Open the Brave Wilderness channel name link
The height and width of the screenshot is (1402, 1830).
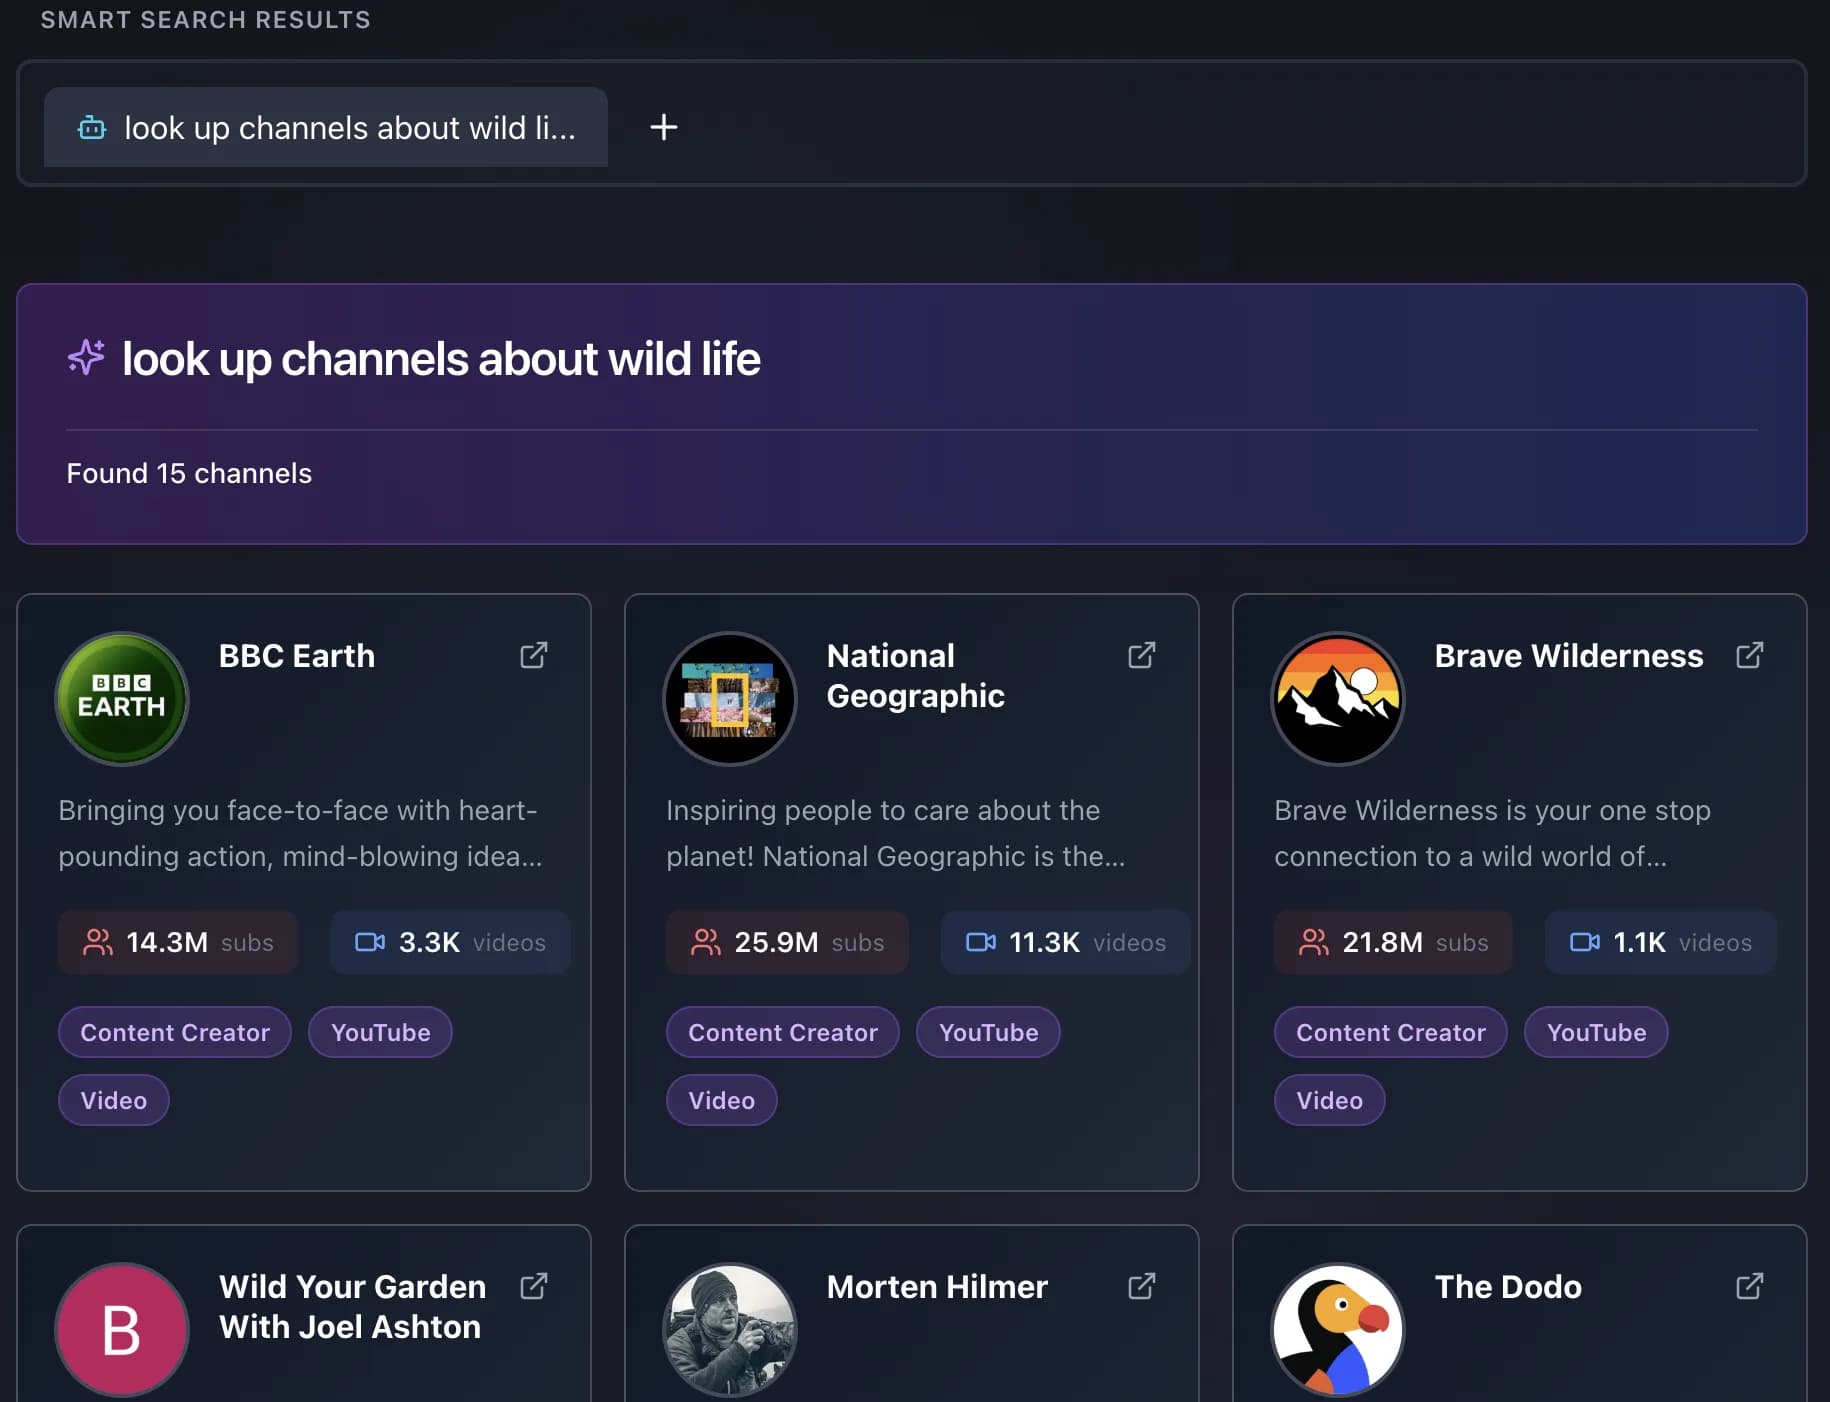(x=1567, y=655)
